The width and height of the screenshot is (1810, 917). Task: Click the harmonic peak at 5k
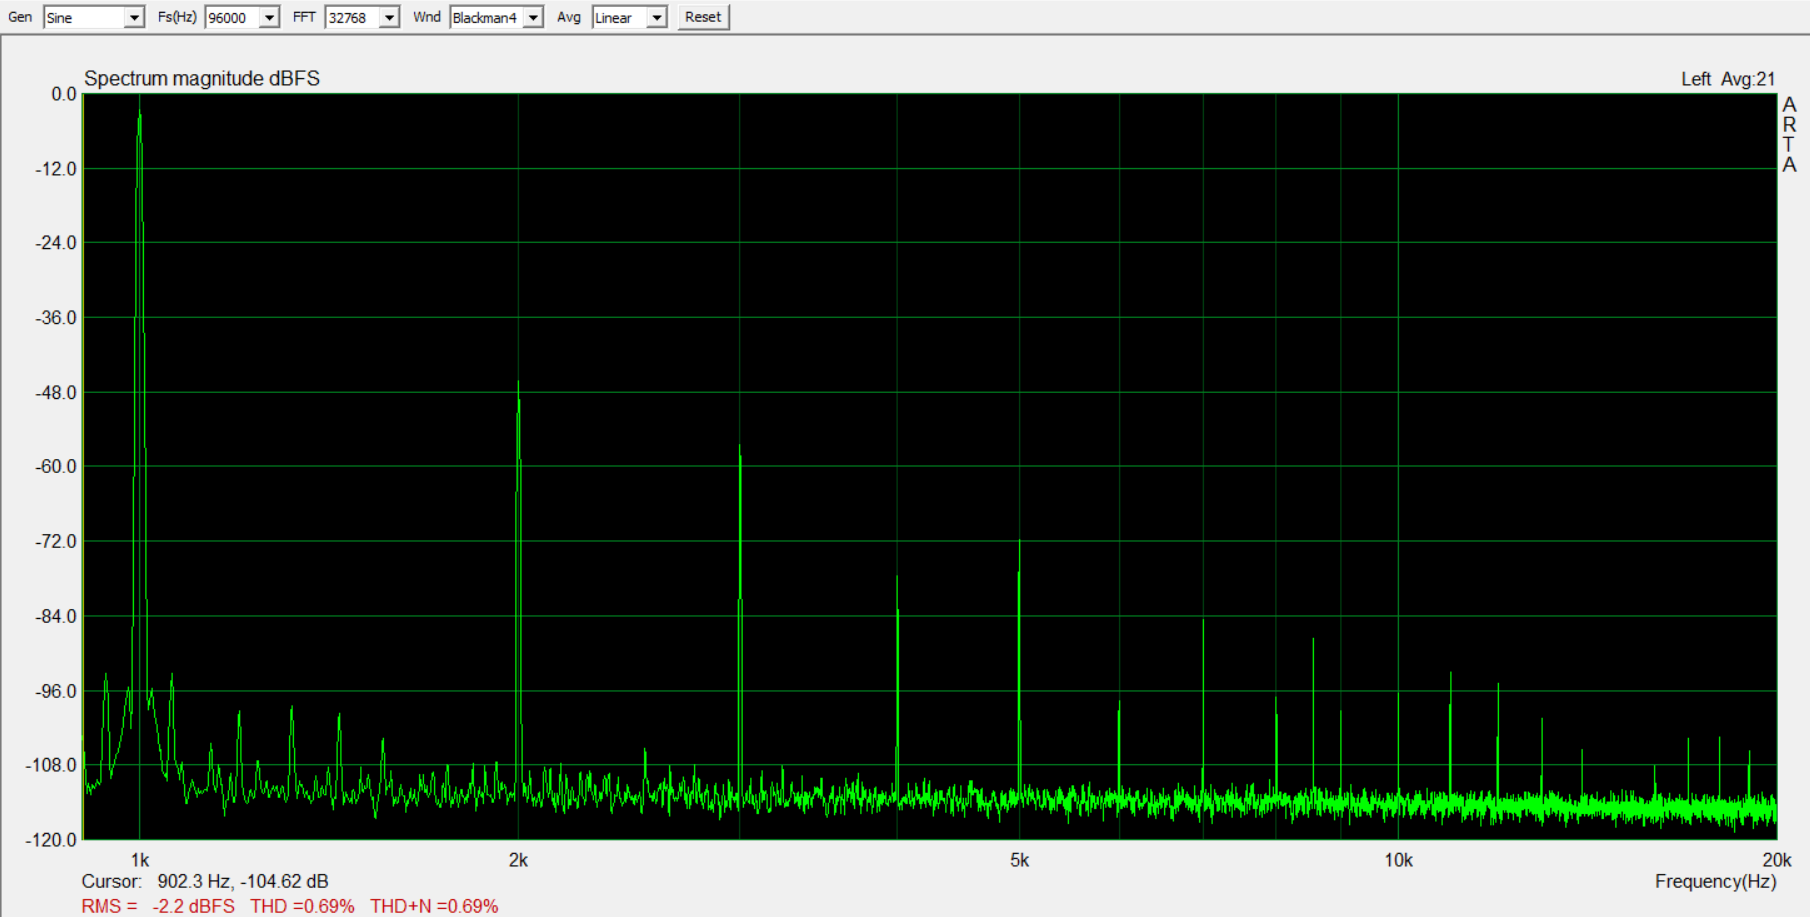(1019, 543)
